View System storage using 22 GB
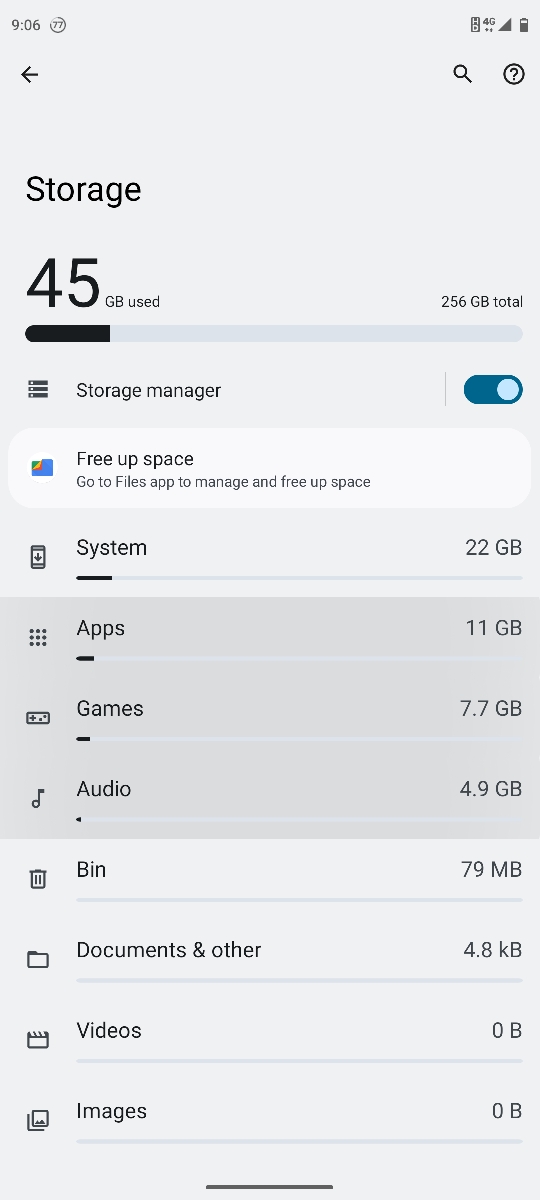The height and width of the screenshot is (1200, 540). [270, 557]
